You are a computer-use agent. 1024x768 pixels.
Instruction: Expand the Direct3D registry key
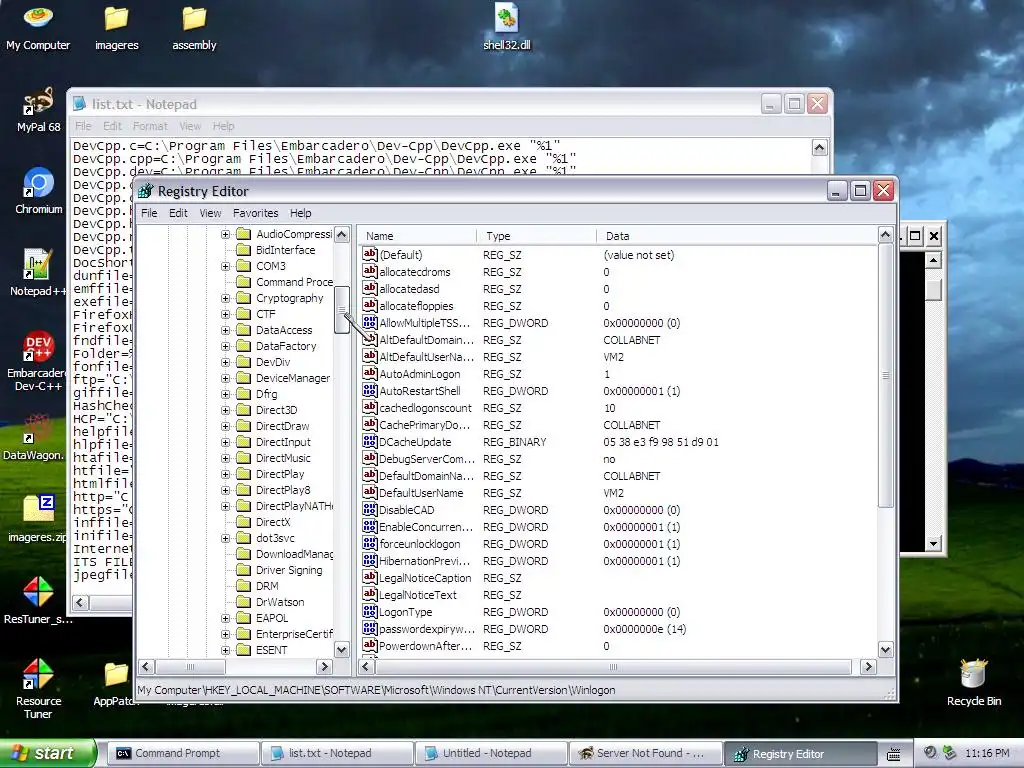point(225,410)
